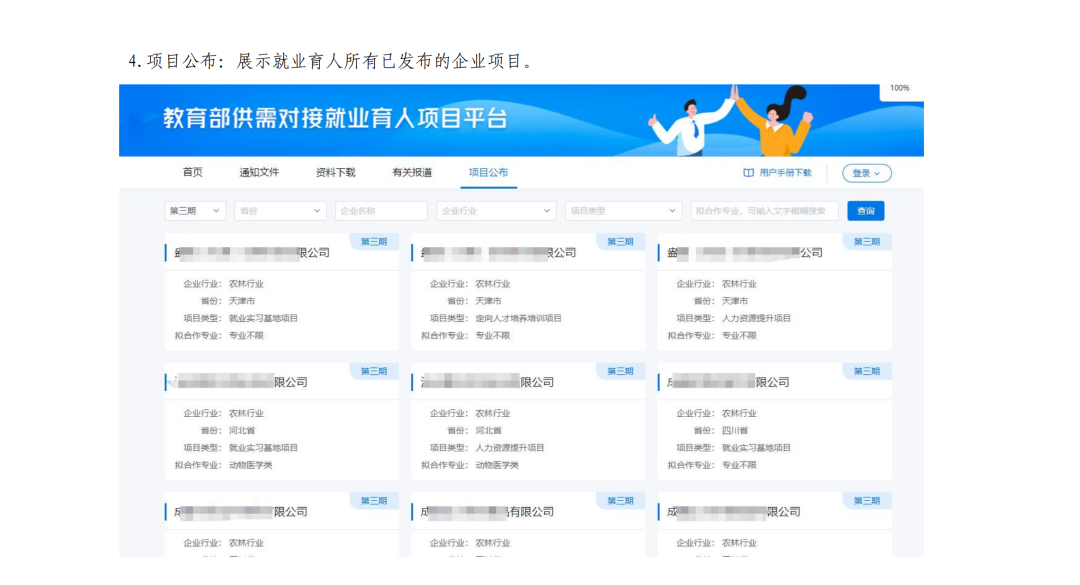1080x585 pixels.
Task: Open the 企业行业 industry filter dropdown
Action: point(496,211)
